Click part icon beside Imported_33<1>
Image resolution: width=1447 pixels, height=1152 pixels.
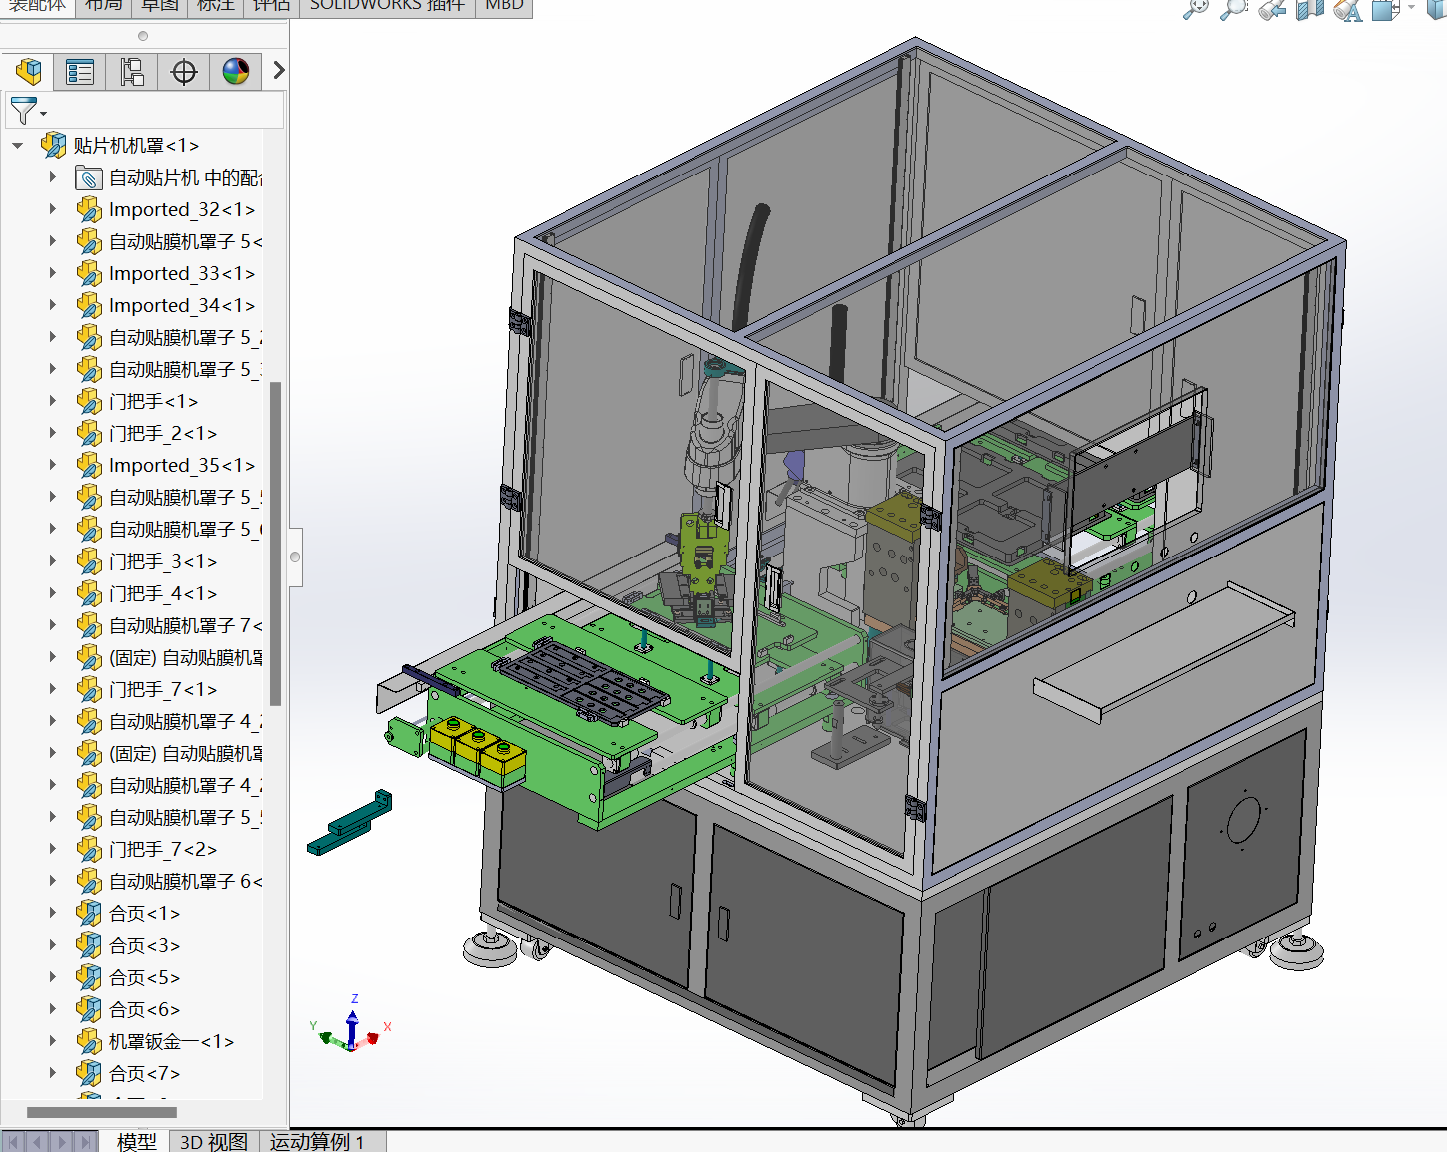coord(89,274)
